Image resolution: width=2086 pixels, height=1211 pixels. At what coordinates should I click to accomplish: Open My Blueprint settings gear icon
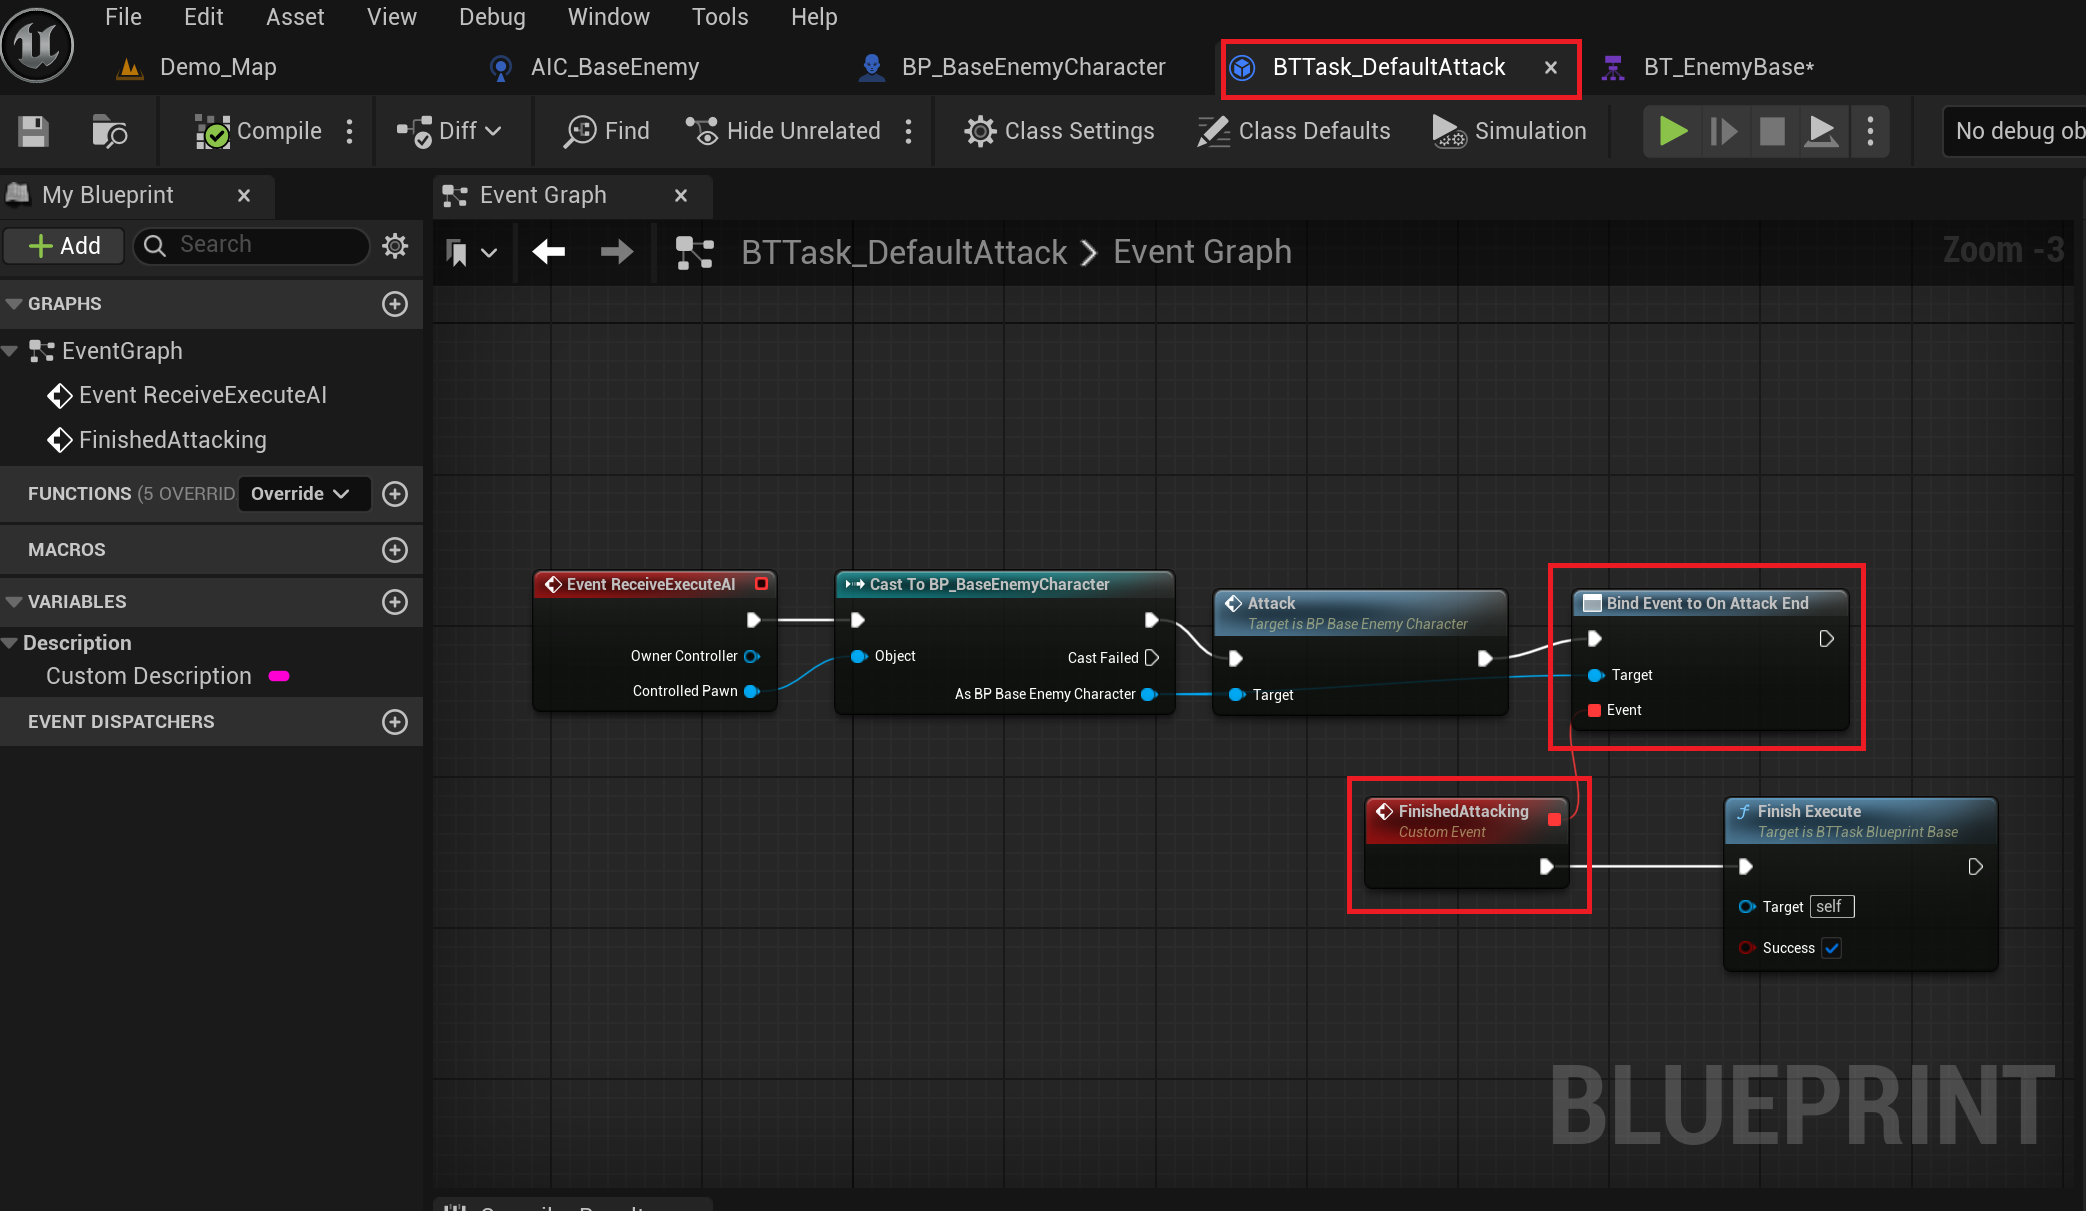pyautogui.click(x=395, y=245)
